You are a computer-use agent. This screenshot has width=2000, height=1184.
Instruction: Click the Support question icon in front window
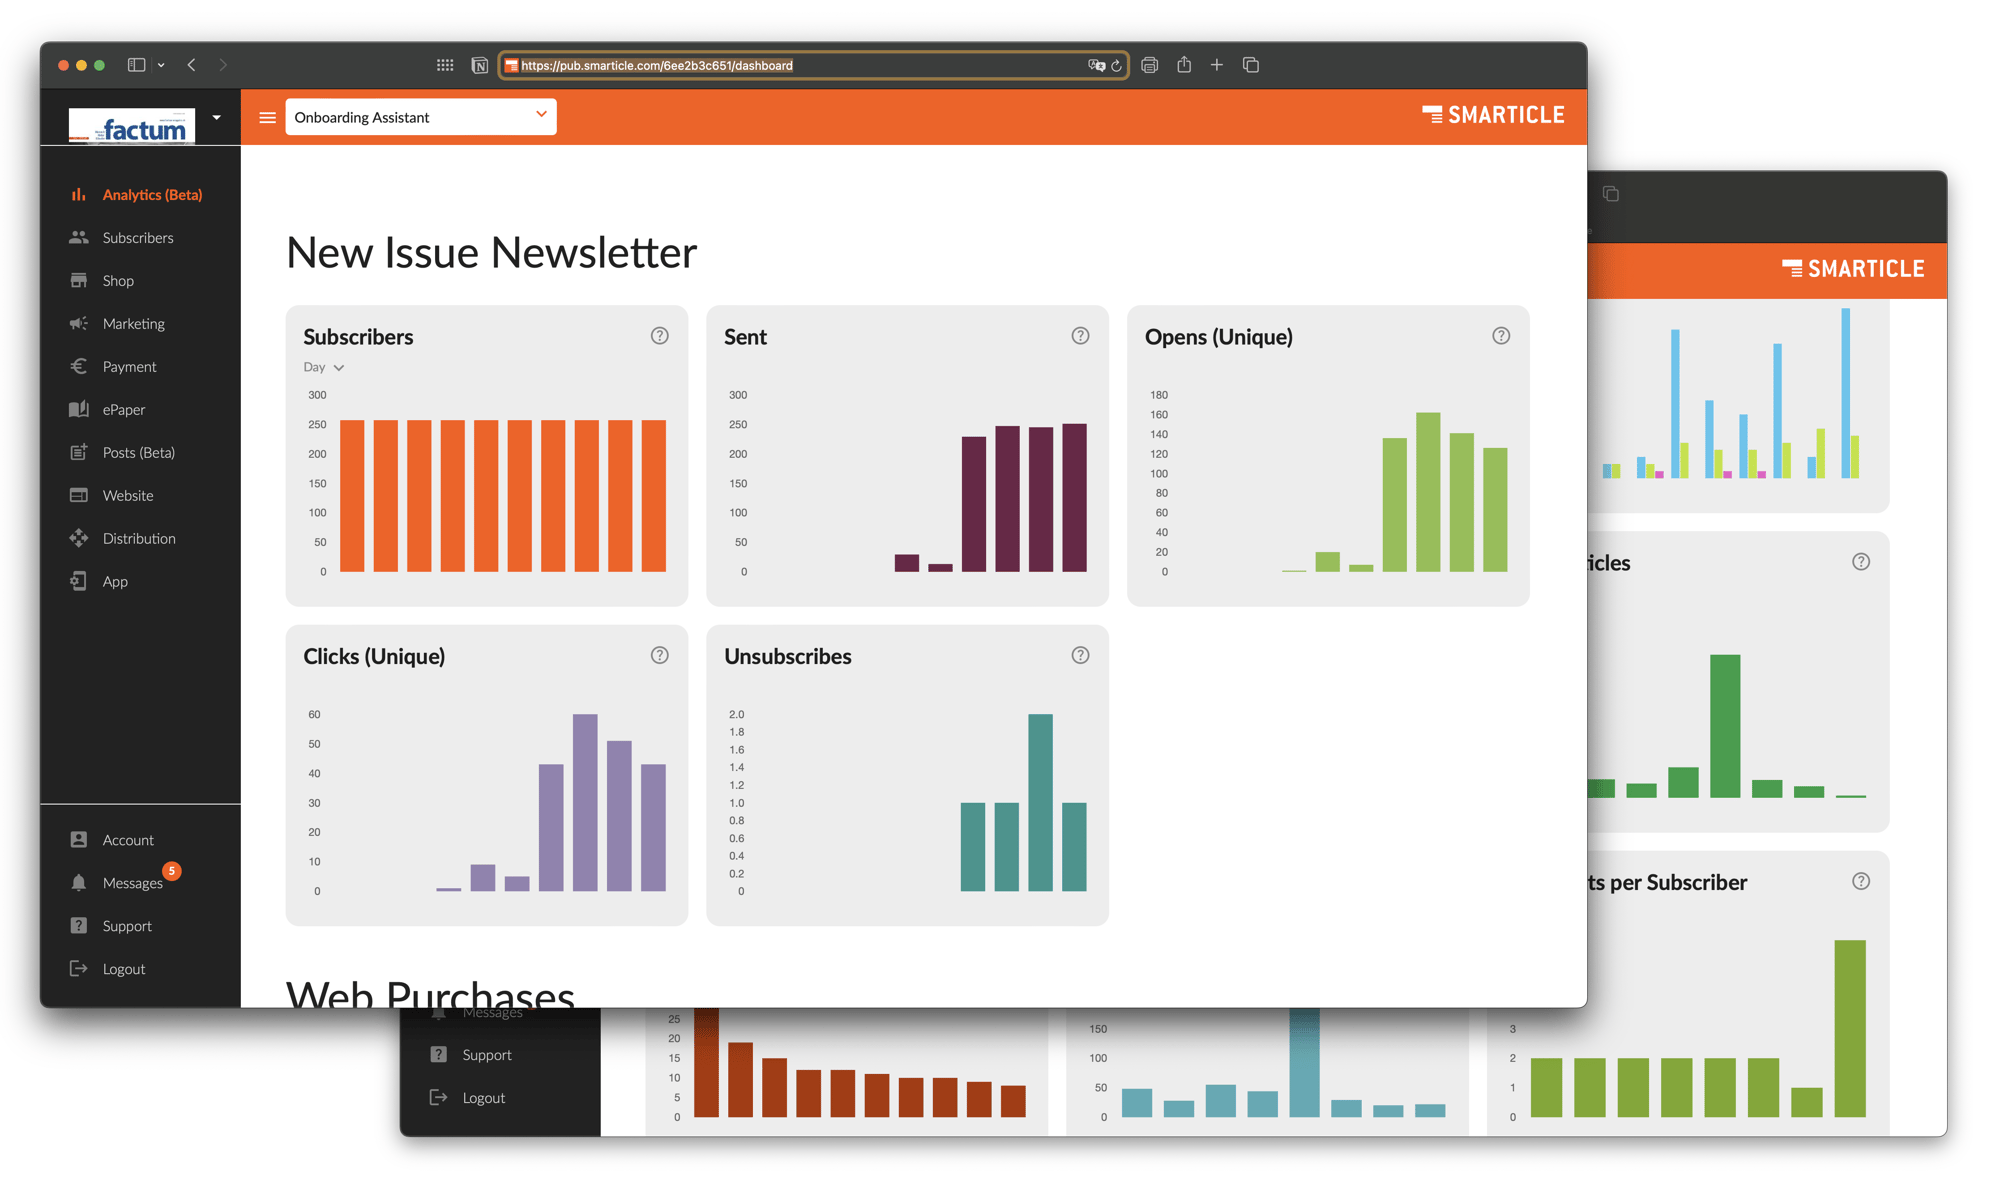[x=78, y=926]
